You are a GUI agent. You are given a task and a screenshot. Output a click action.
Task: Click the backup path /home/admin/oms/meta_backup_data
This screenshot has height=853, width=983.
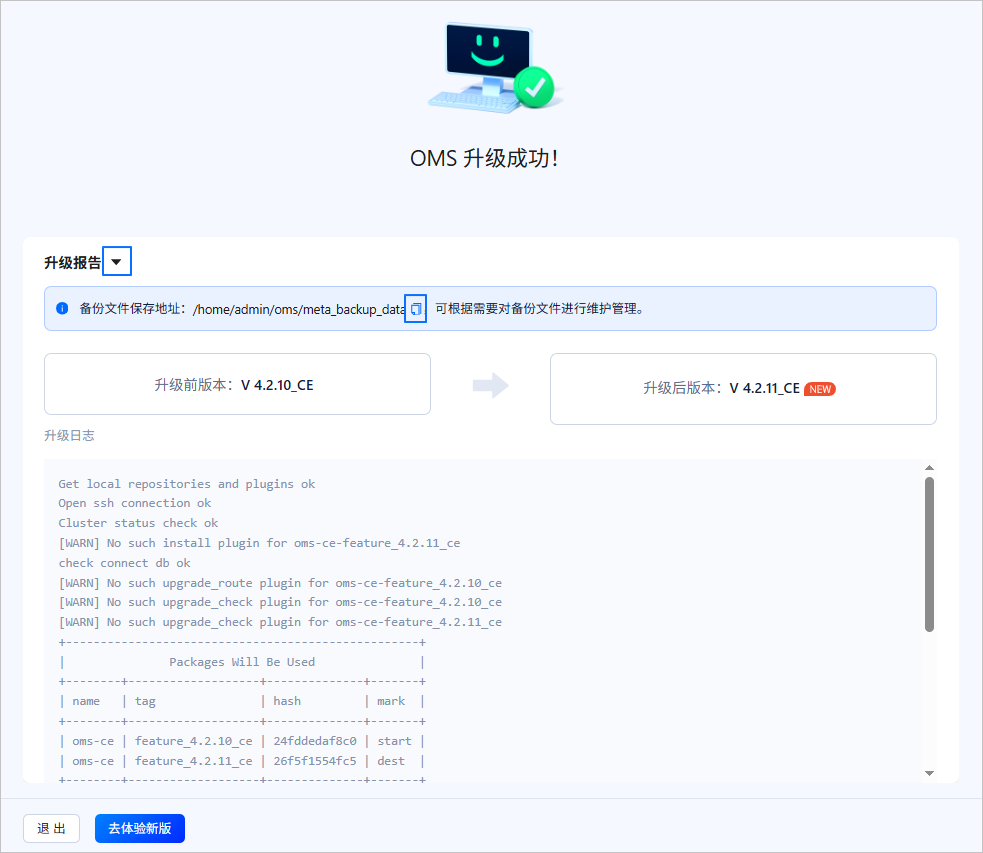[298, 309]
